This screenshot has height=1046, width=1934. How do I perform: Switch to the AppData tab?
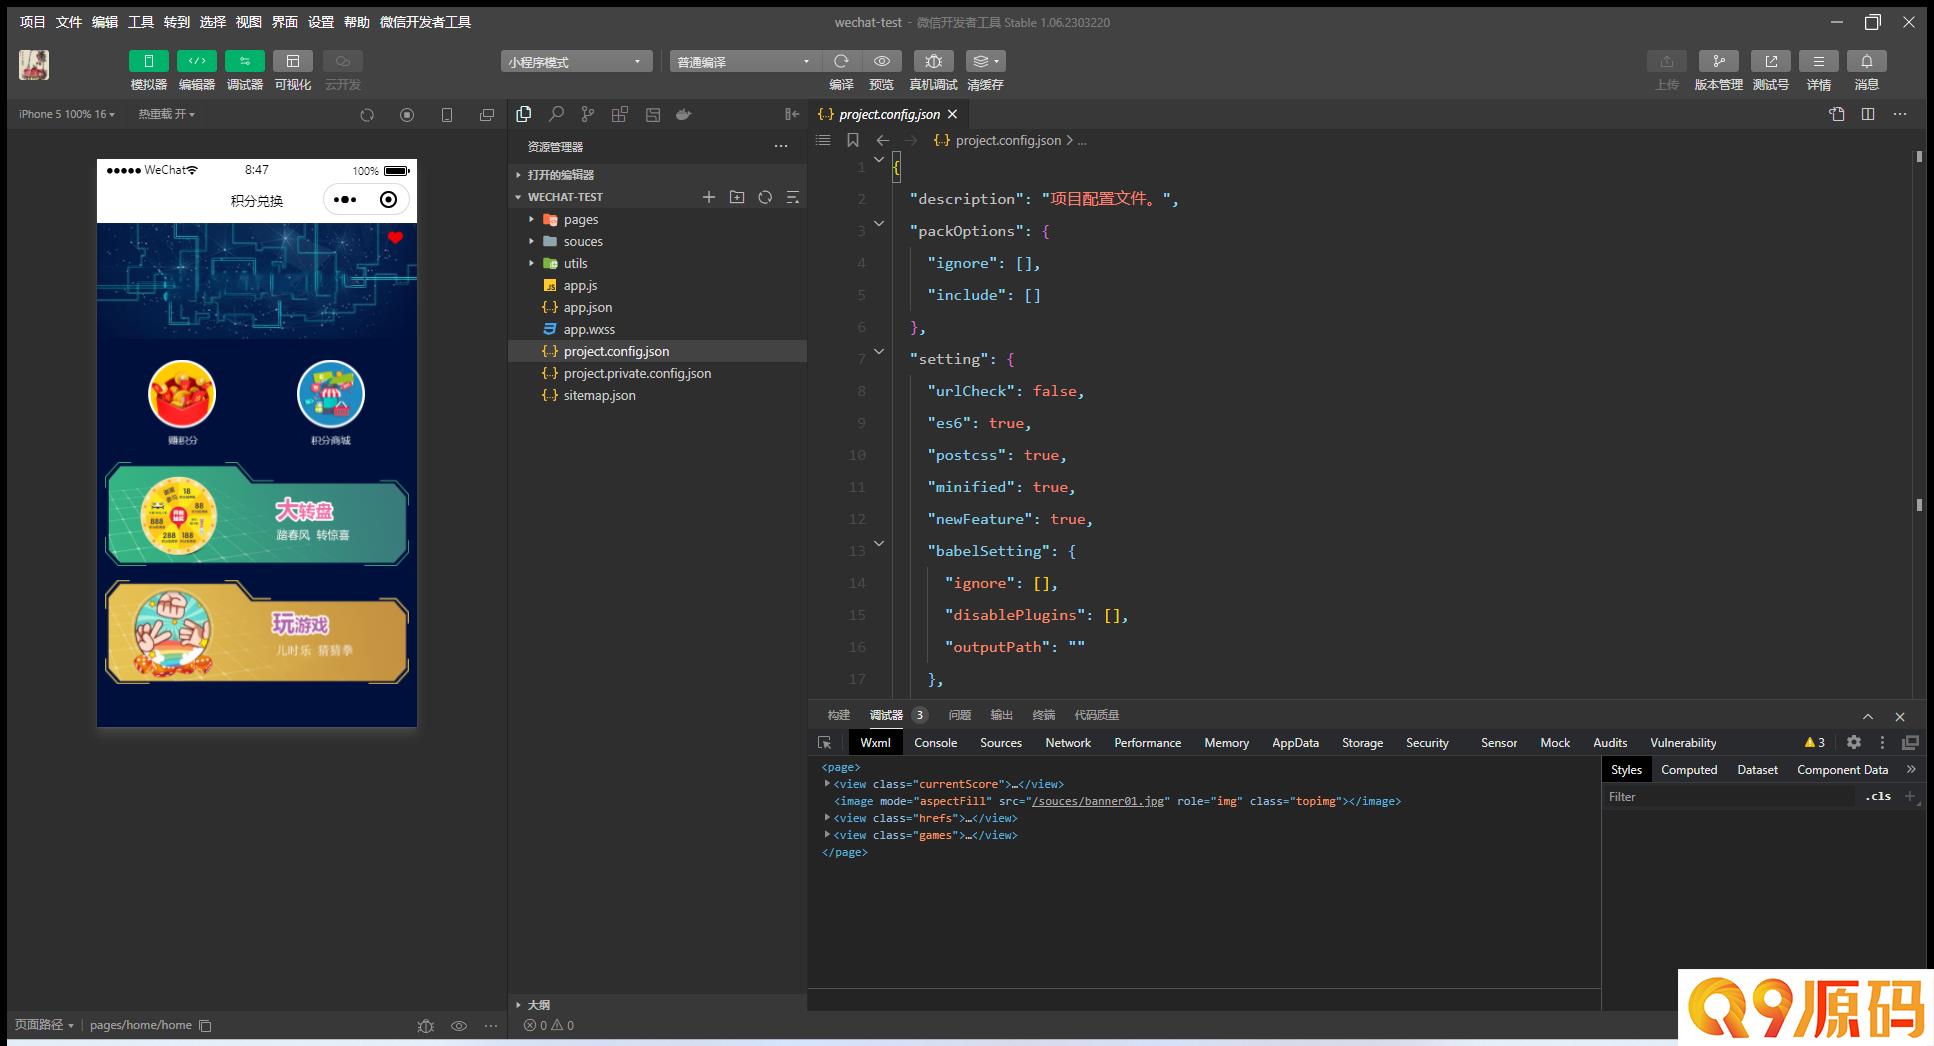pyautogui.click(x=1295, y=742)
